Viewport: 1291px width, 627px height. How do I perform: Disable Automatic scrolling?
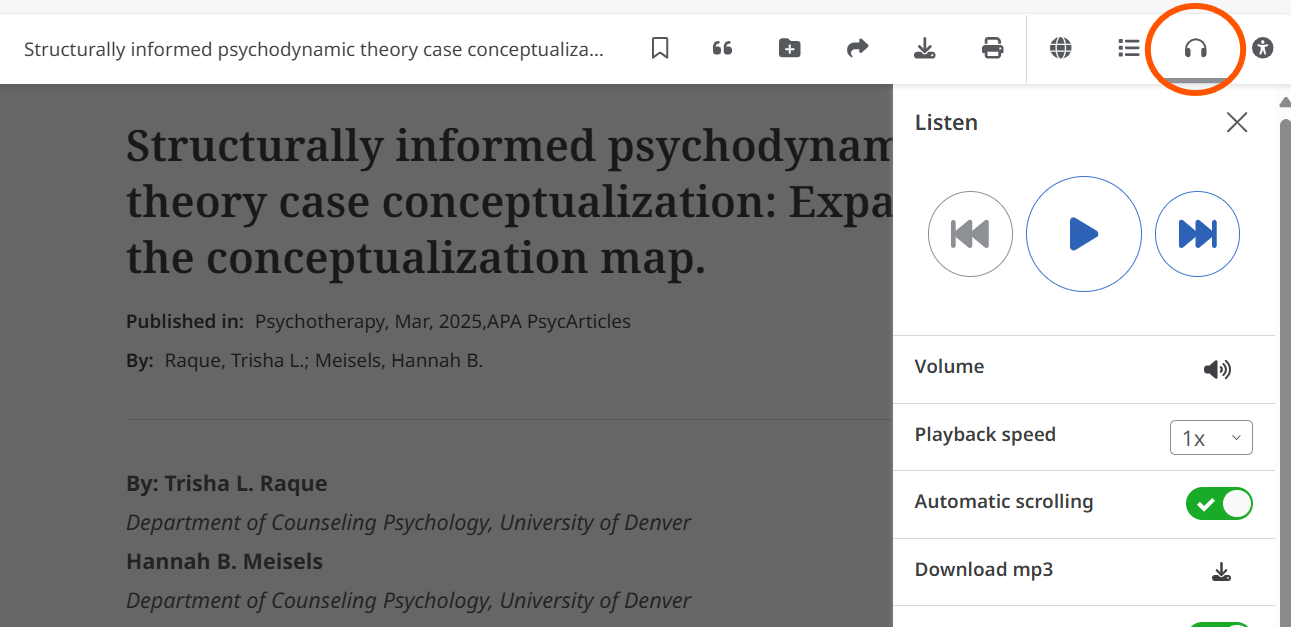(x=1219, y=503)
